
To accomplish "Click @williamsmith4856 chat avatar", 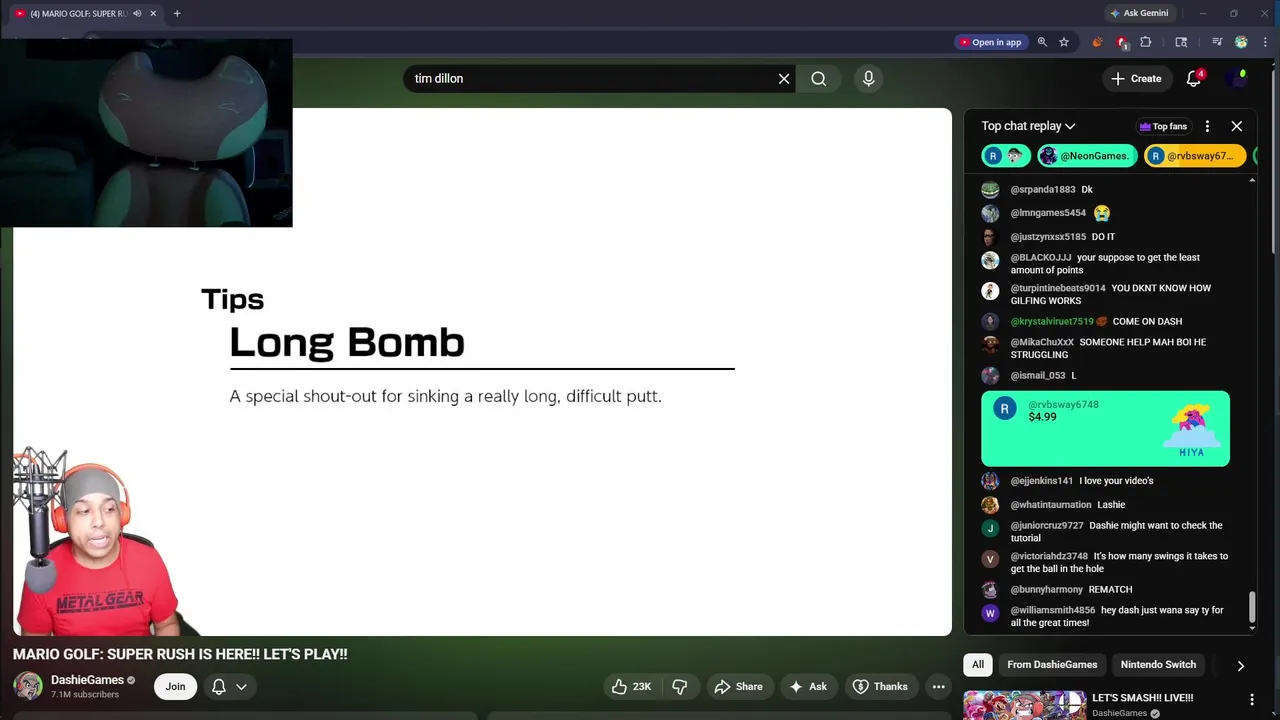I will click(990, 614).
